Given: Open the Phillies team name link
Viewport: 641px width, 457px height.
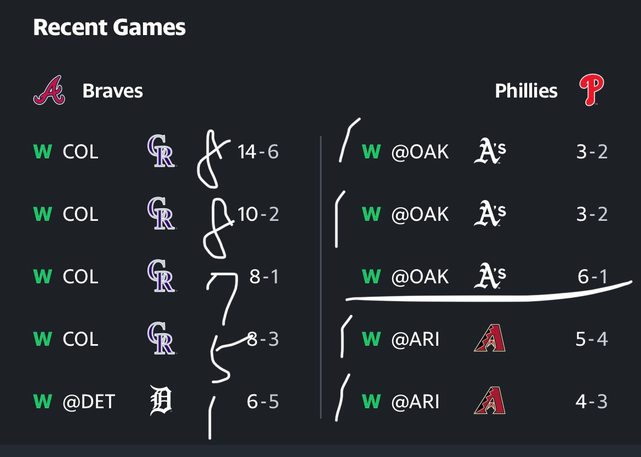Looking at the screenshot, I should click(526, 91).
